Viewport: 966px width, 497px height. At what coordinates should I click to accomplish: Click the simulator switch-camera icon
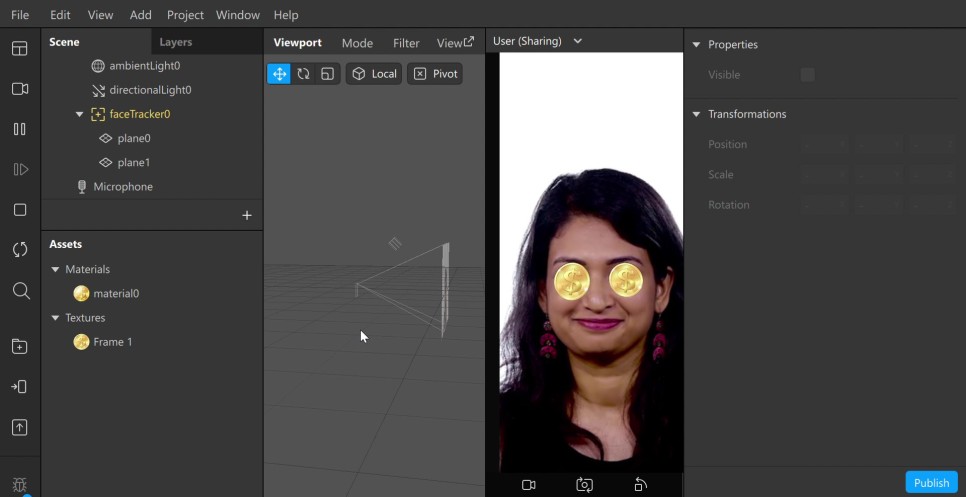coord(584,485)
